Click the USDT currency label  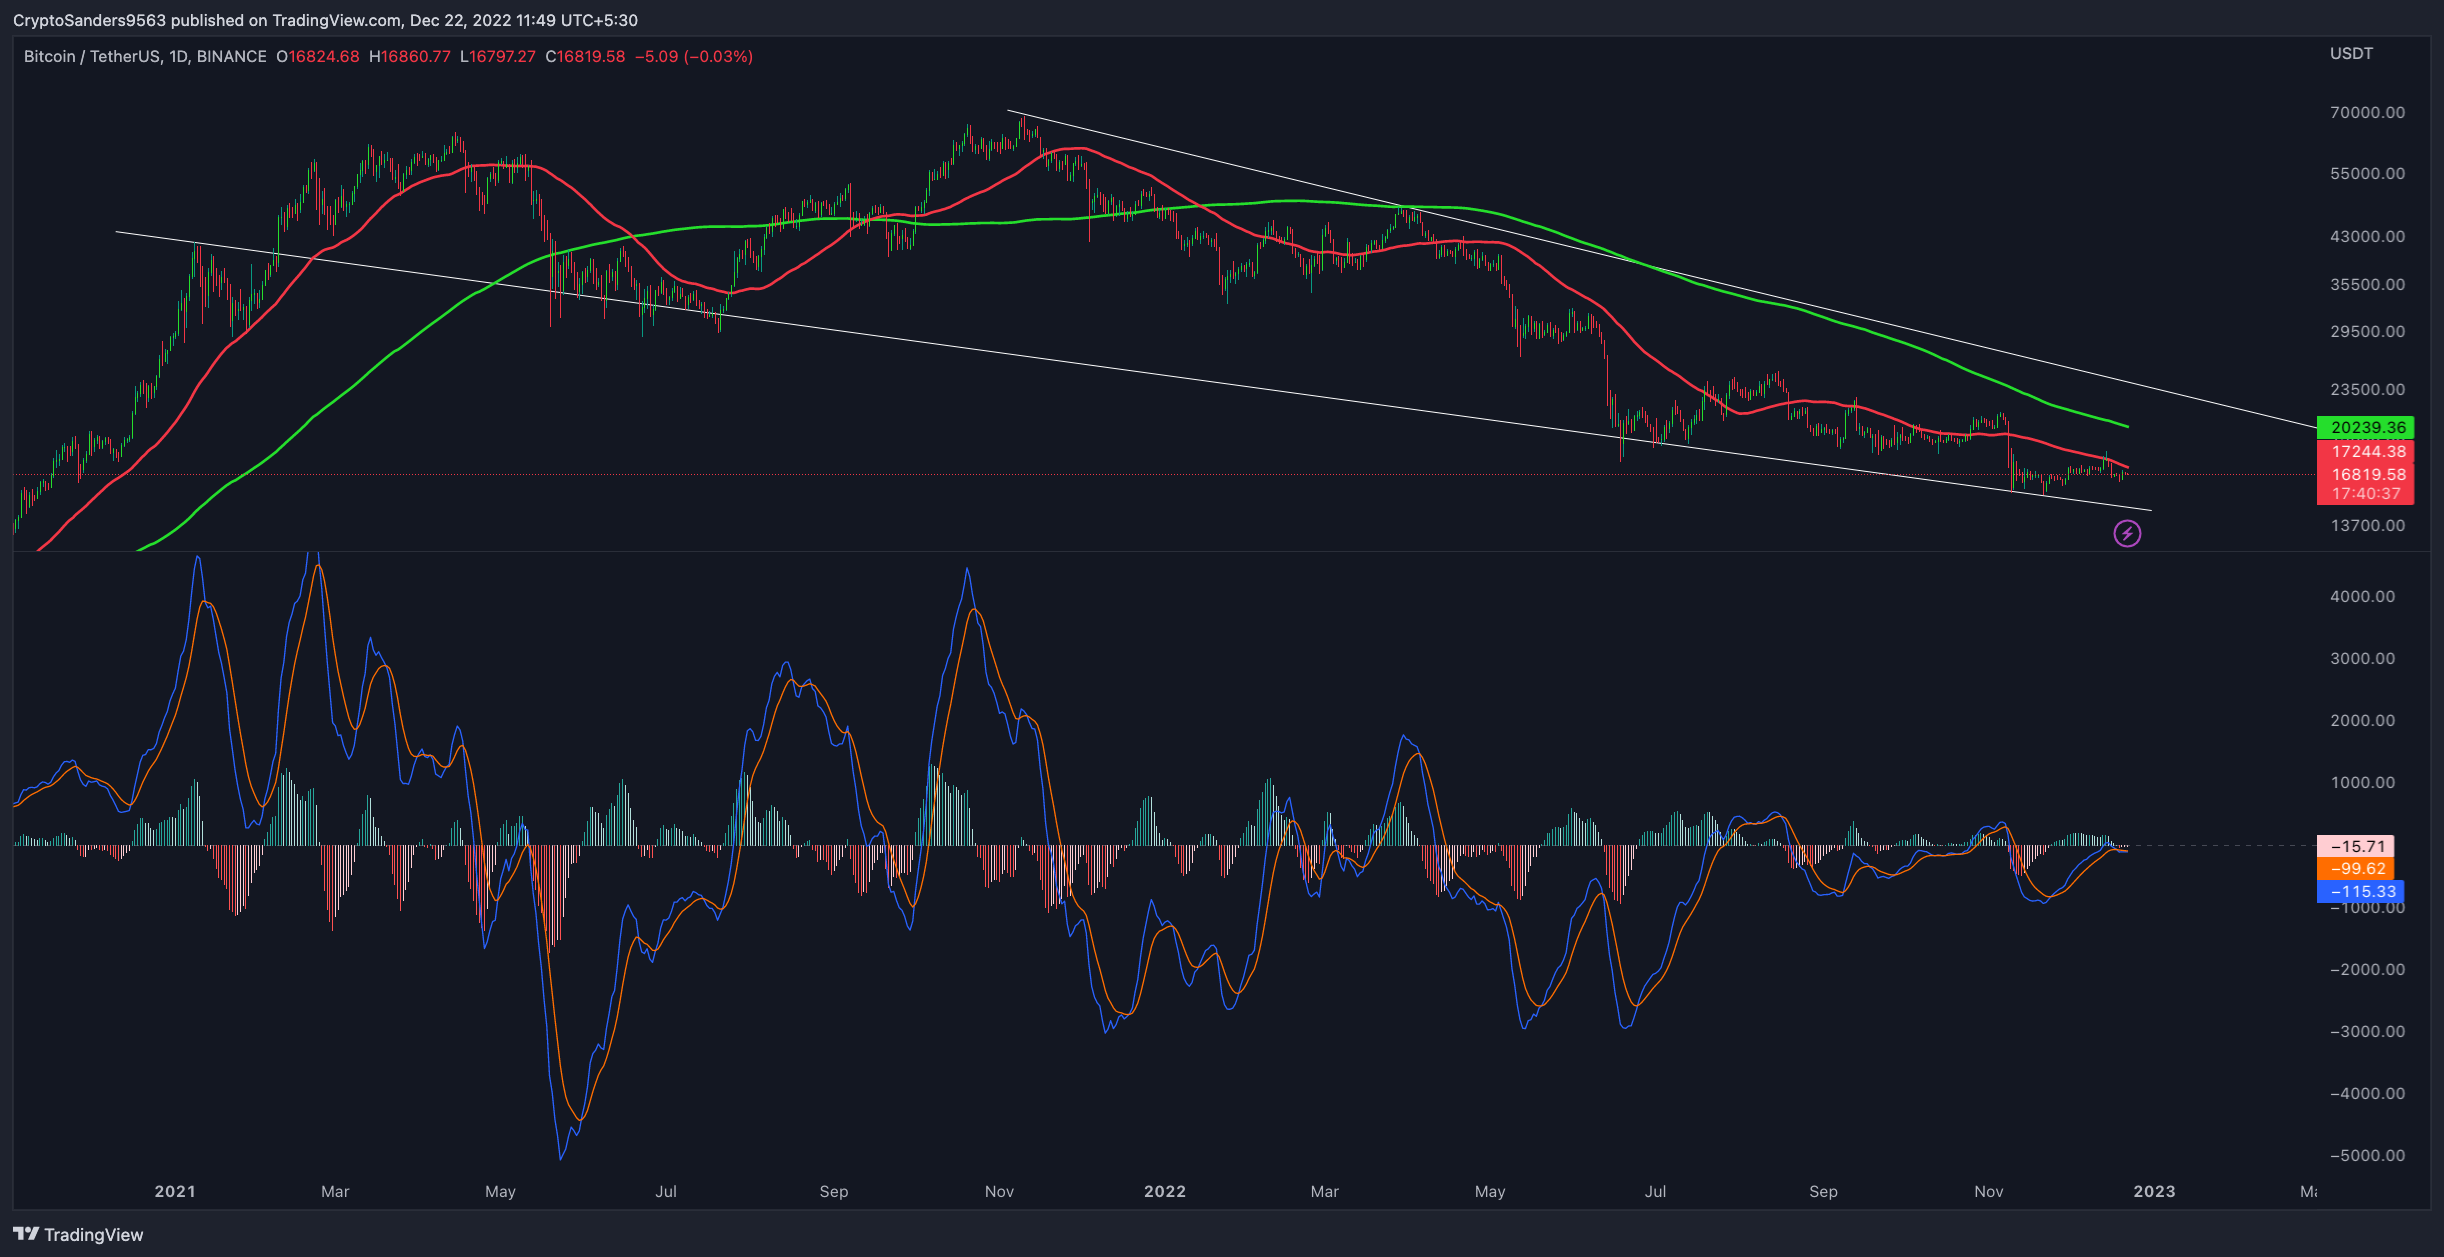pyautogui.click(x=2351, y=54)
